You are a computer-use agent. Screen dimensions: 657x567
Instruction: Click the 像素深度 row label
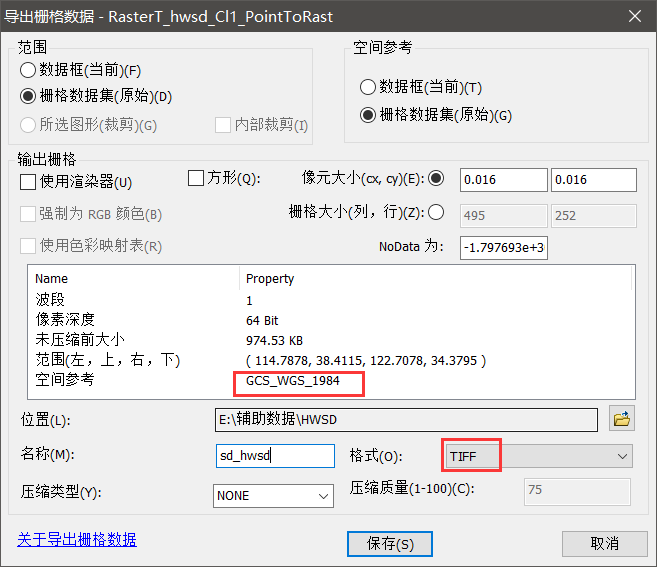[65, 319]
